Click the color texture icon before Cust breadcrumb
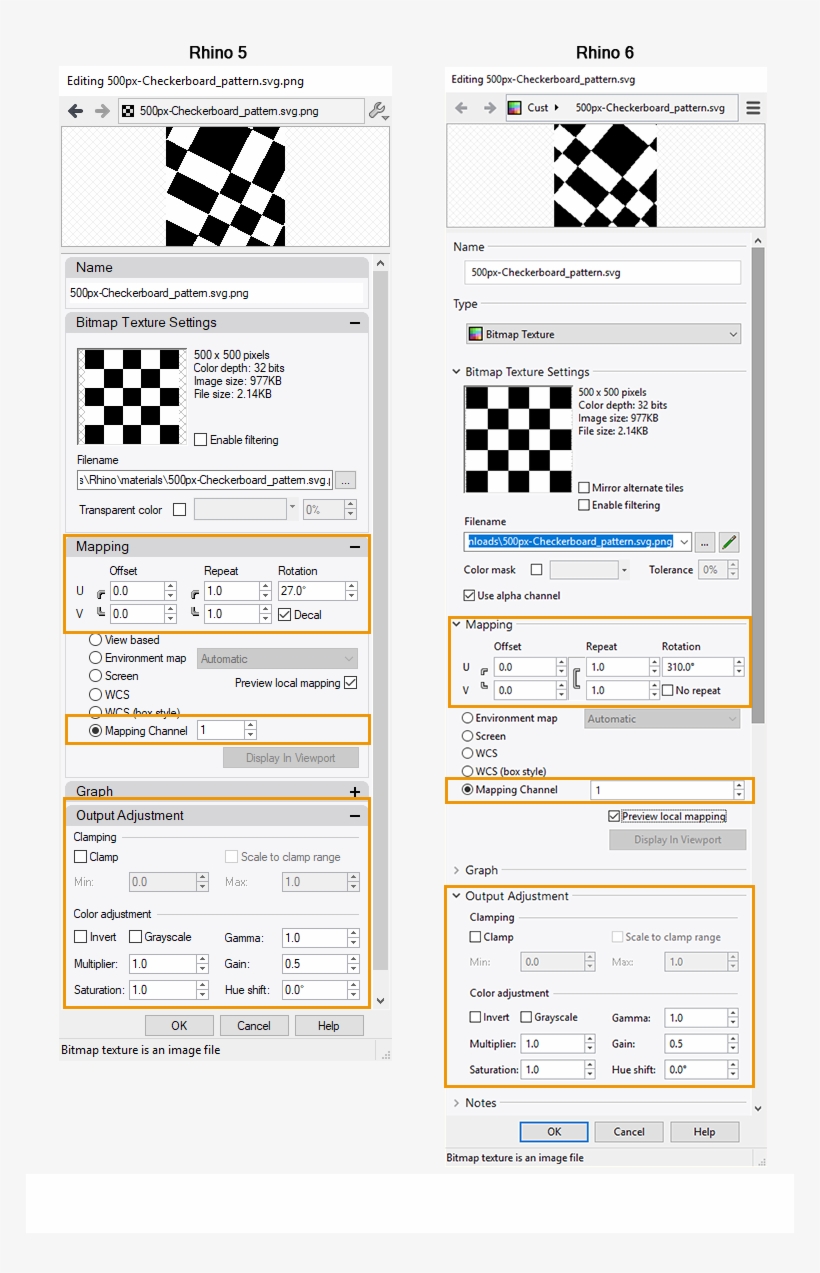Viewport: 820px width, 1273px height. (x=514, y=106)
